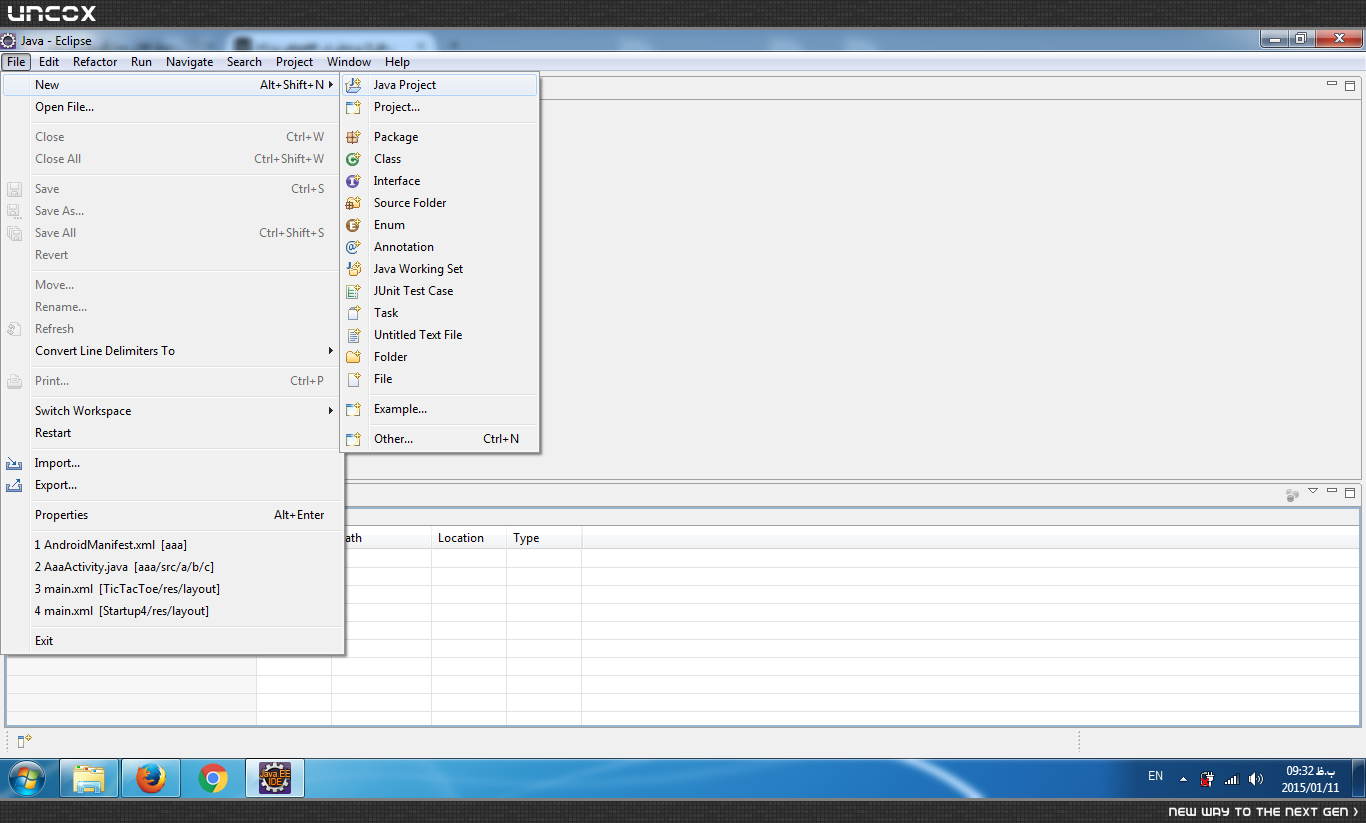
Task: Open recent file 1 AndroidManifest.xml [aaa]
Action: click(173, 545)
